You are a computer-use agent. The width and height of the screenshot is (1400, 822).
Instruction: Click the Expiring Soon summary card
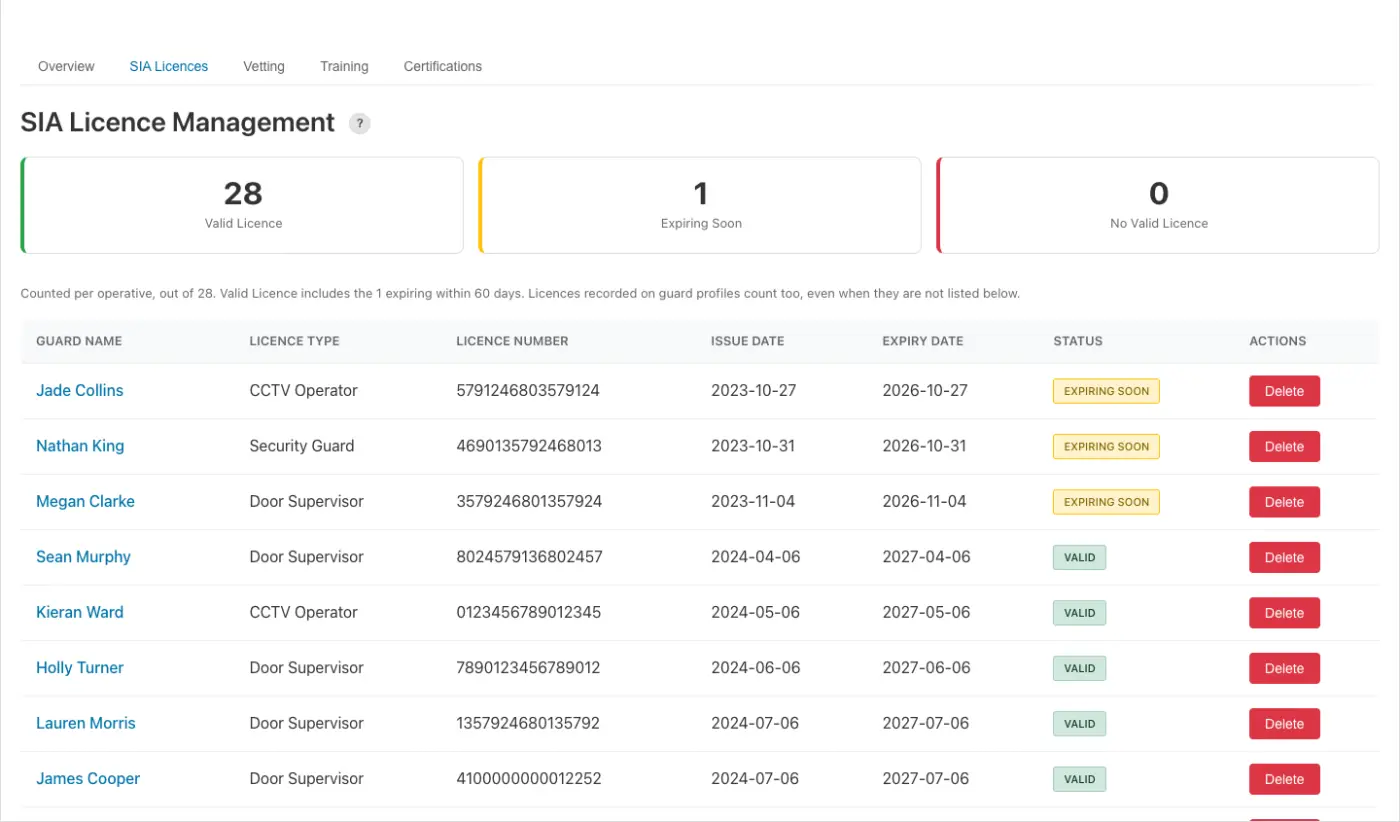pyautogui.click(x=700, y=205)
